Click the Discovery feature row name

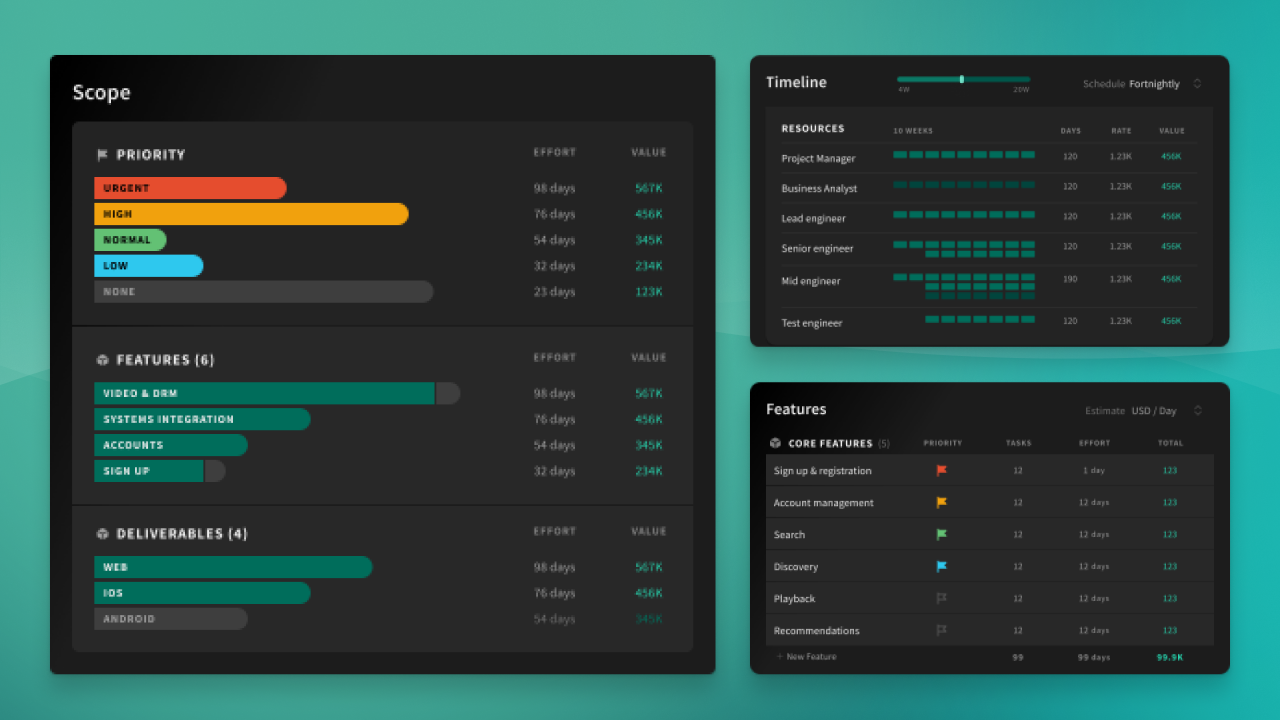click(796, 566)
